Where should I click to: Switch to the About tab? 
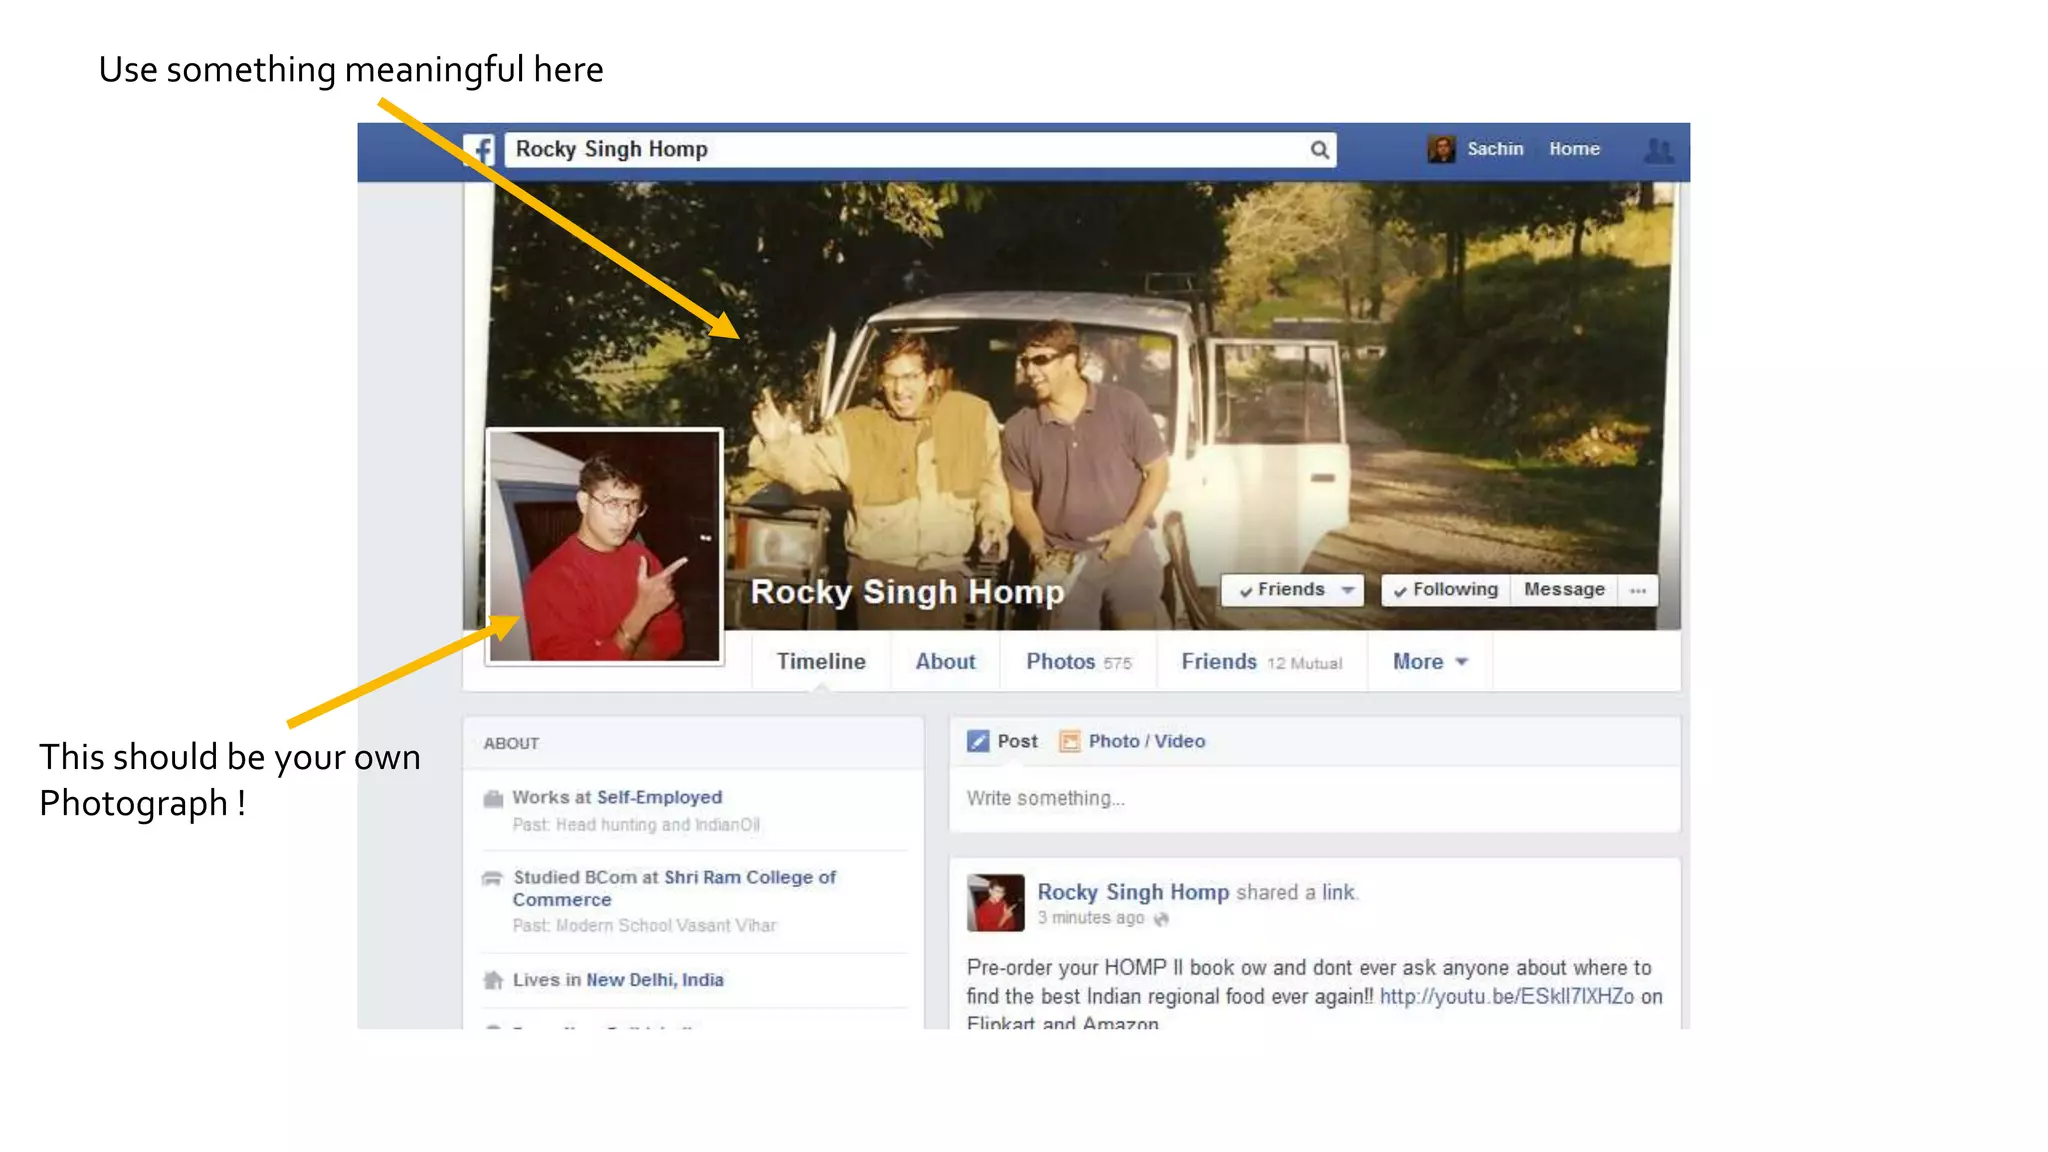(x=945, y=662)
